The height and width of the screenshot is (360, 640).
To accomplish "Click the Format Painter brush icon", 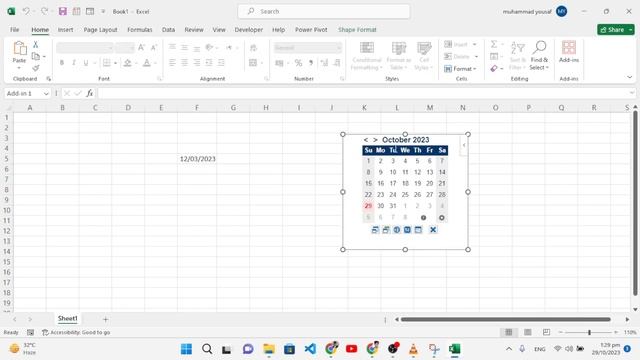I will pos(36,68).
